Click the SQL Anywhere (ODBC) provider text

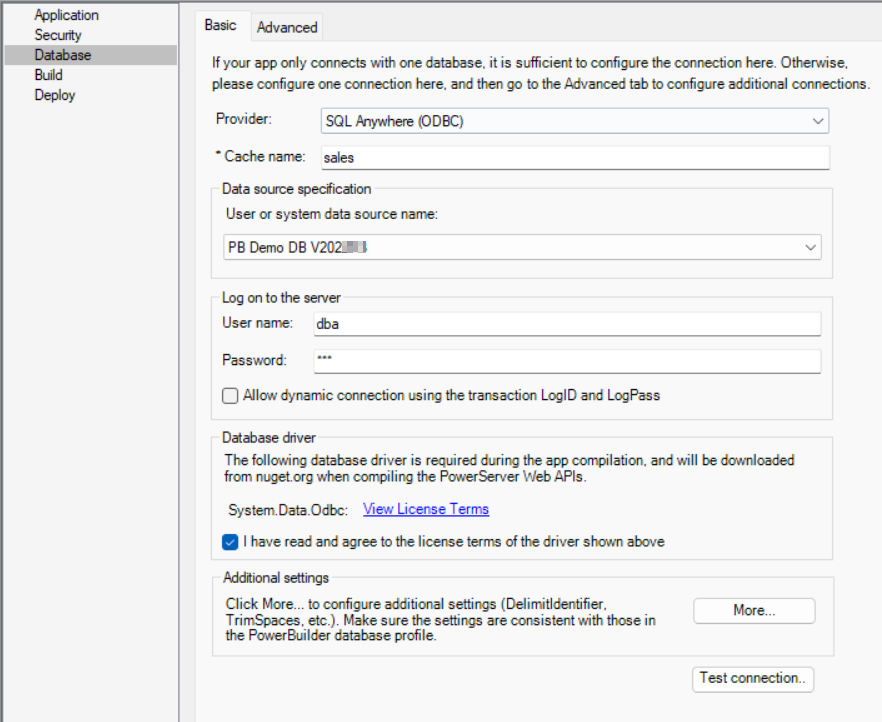394,121
